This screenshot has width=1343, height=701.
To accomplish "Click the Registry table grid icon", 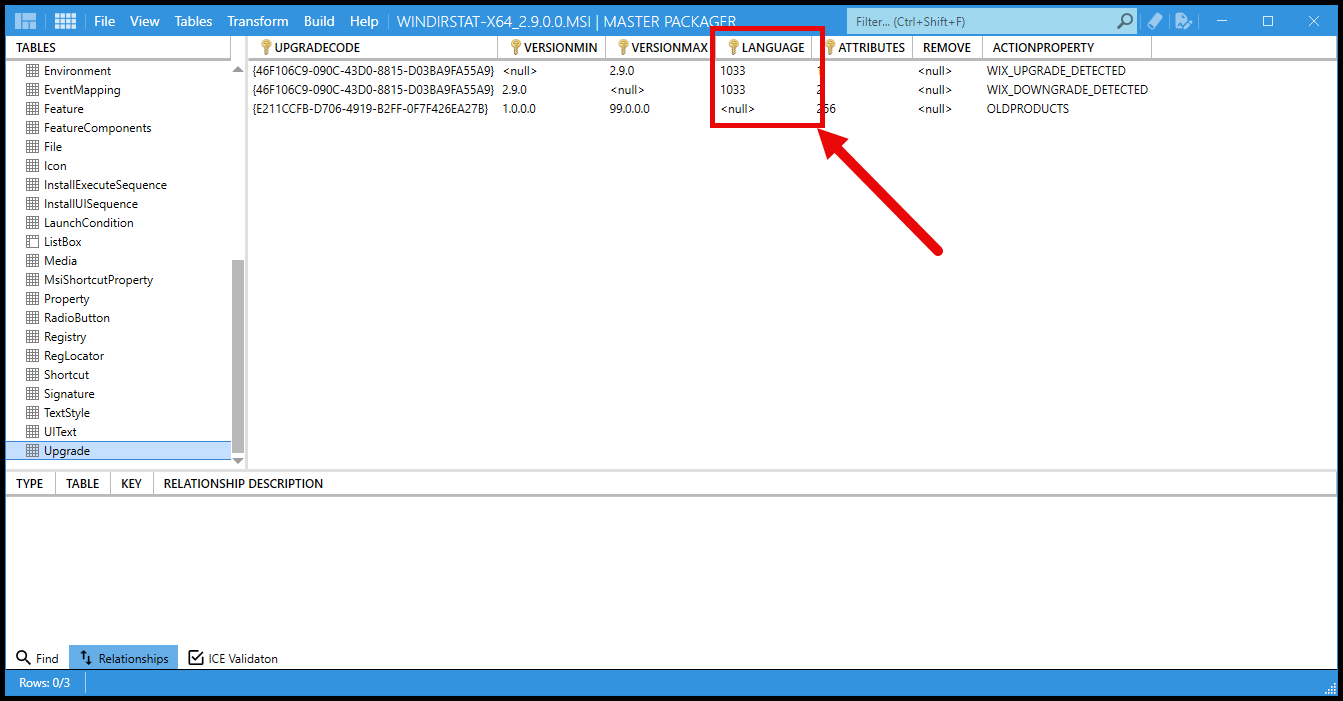I will (x=32, y=337).
